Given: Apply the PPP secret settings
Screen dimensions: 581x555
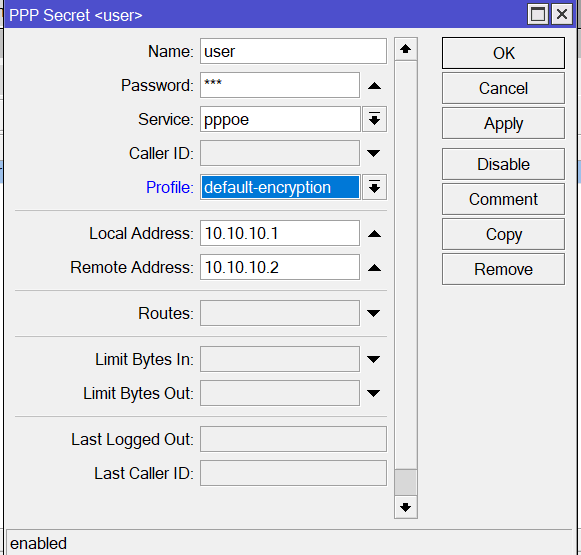Looking at the screenshot, I should pyautogui.click(x=503, y=123).
